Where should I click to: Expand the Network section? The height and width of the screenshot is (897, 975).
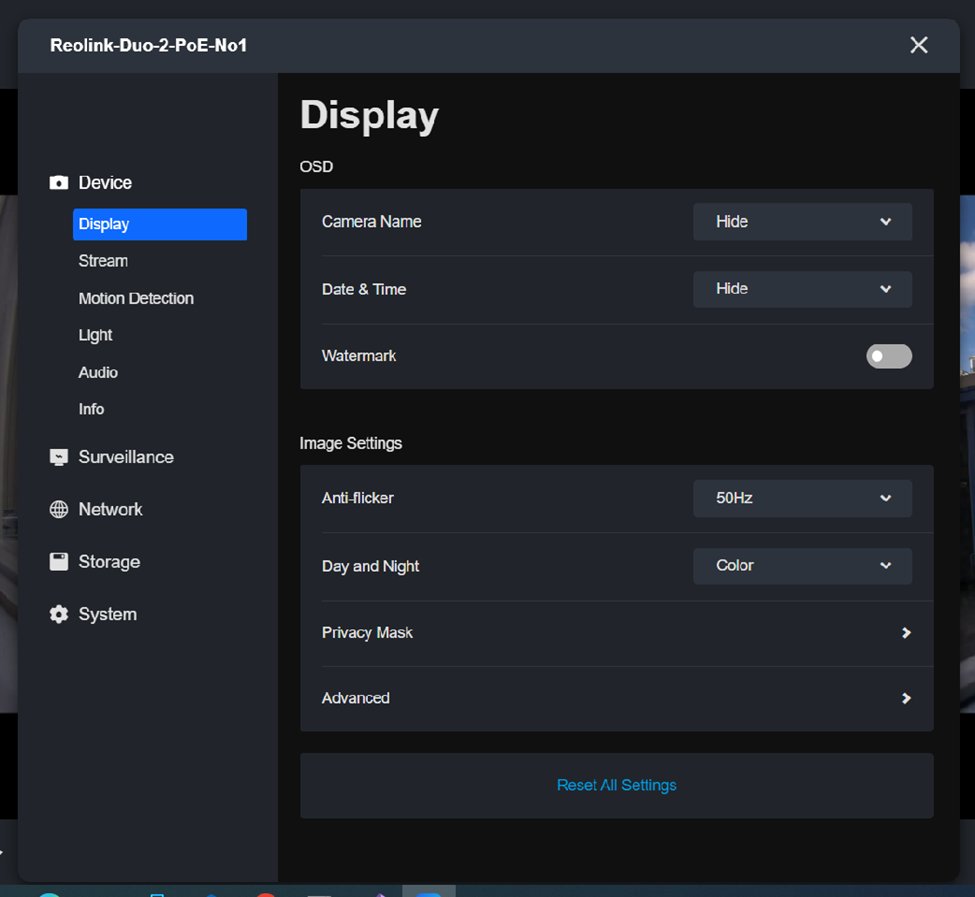[x=111, y=509]
